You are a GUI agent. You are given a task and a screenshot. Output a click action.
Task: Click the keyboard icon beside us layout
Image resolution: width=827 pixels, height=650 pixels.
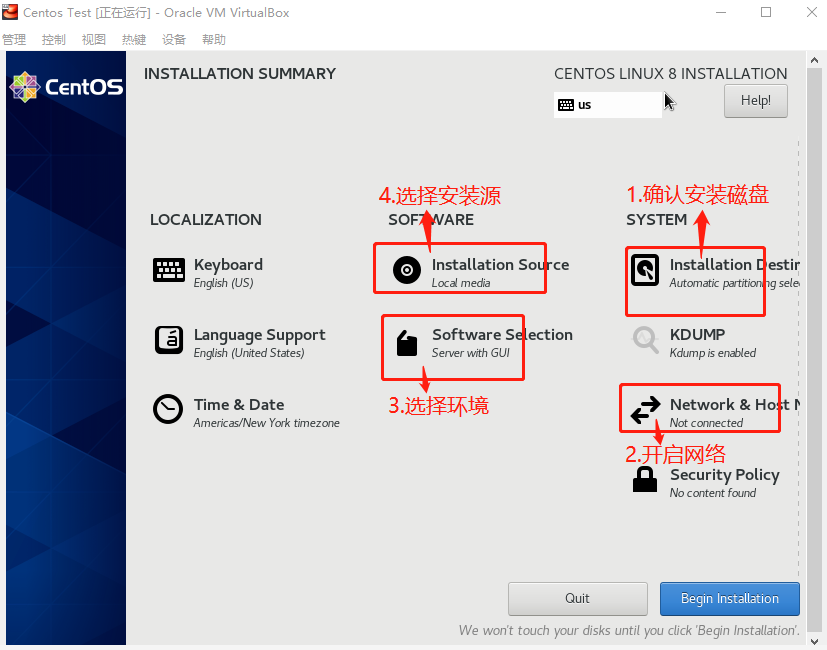[566, 105]
